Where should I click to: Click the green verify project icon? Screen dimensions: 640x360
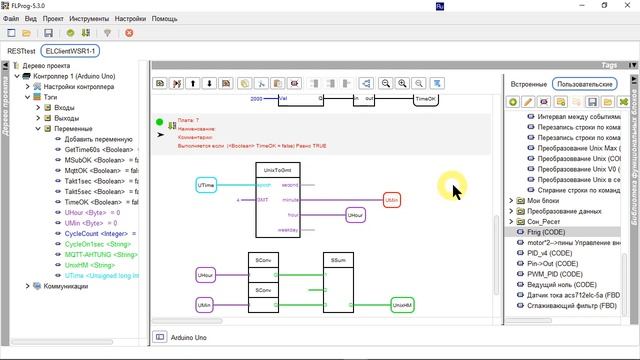(70, 33)
